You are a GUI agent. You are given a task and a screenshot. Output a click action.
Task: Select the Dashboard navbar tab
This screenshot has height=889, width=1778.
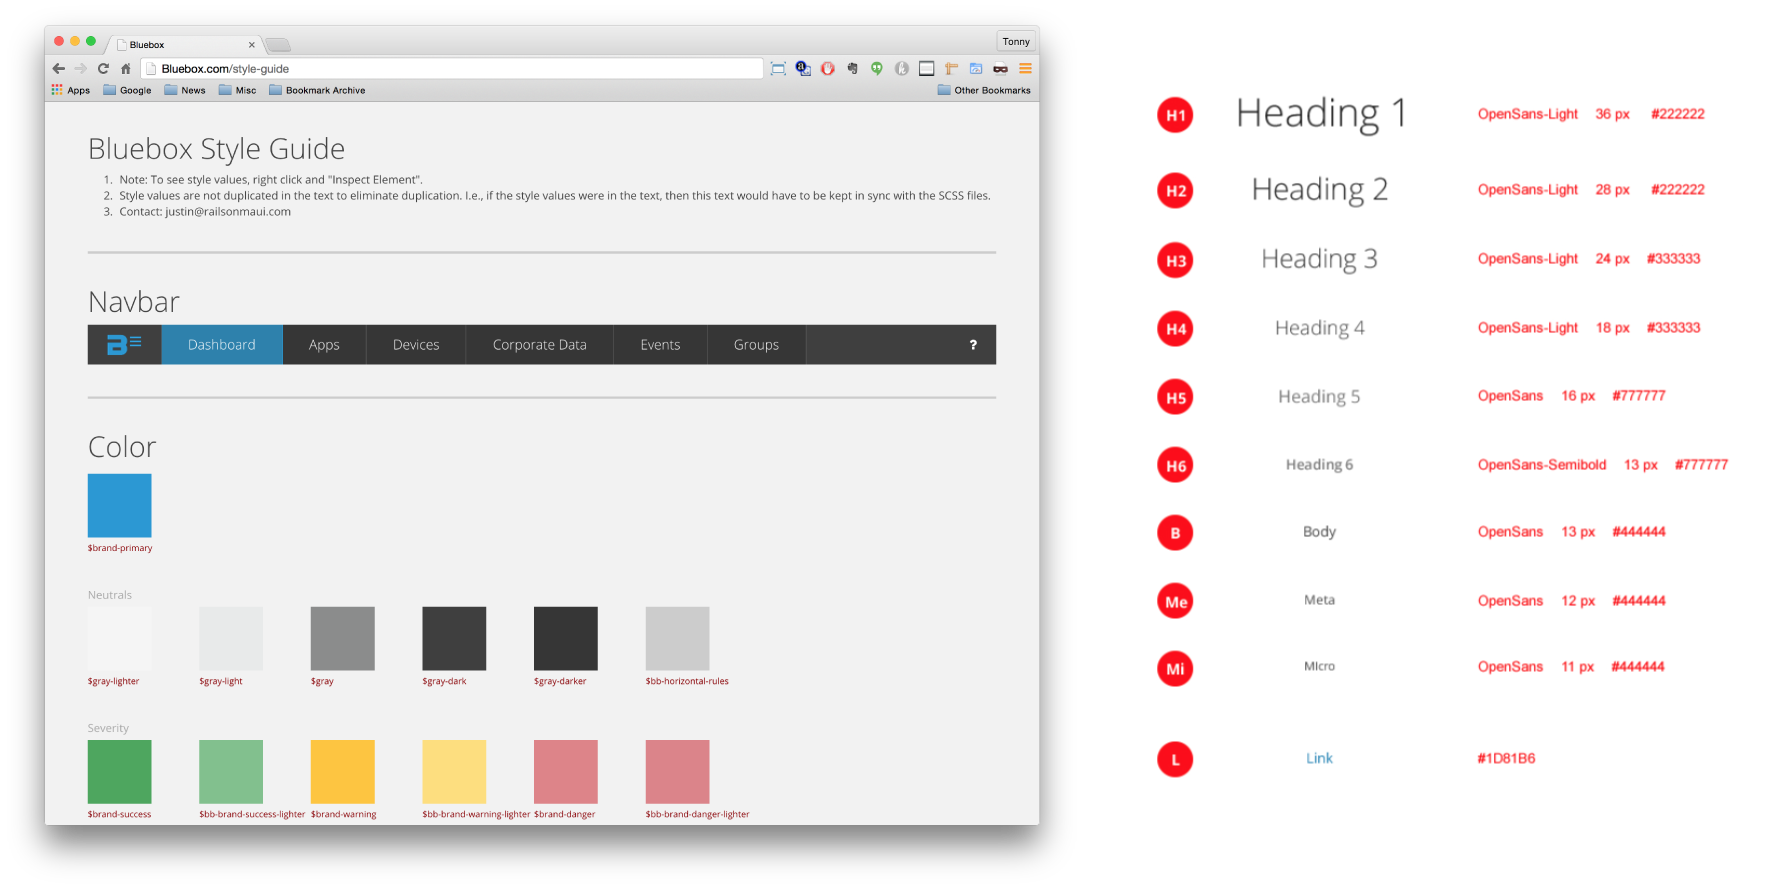click(x=222, y=345)
